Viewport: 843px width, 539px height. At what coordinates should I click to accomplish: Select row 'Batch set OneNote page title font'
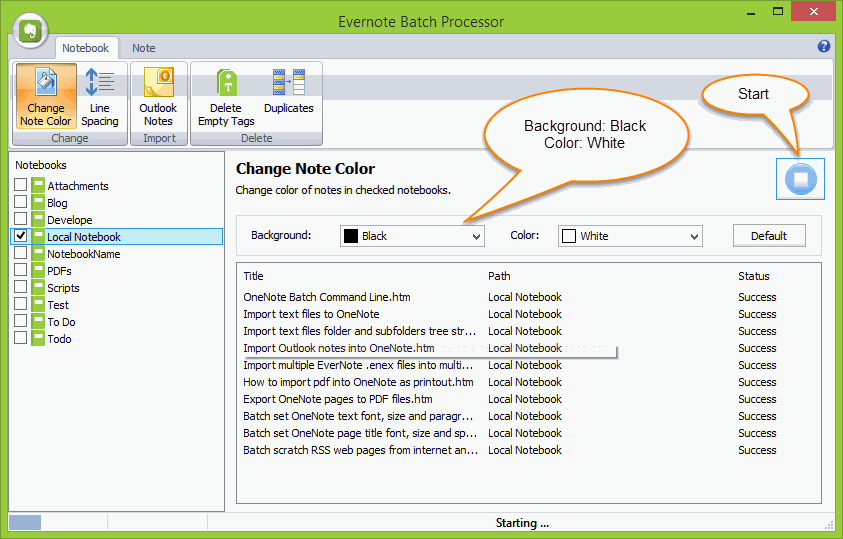pyautogui.click(x=528, y=433)
